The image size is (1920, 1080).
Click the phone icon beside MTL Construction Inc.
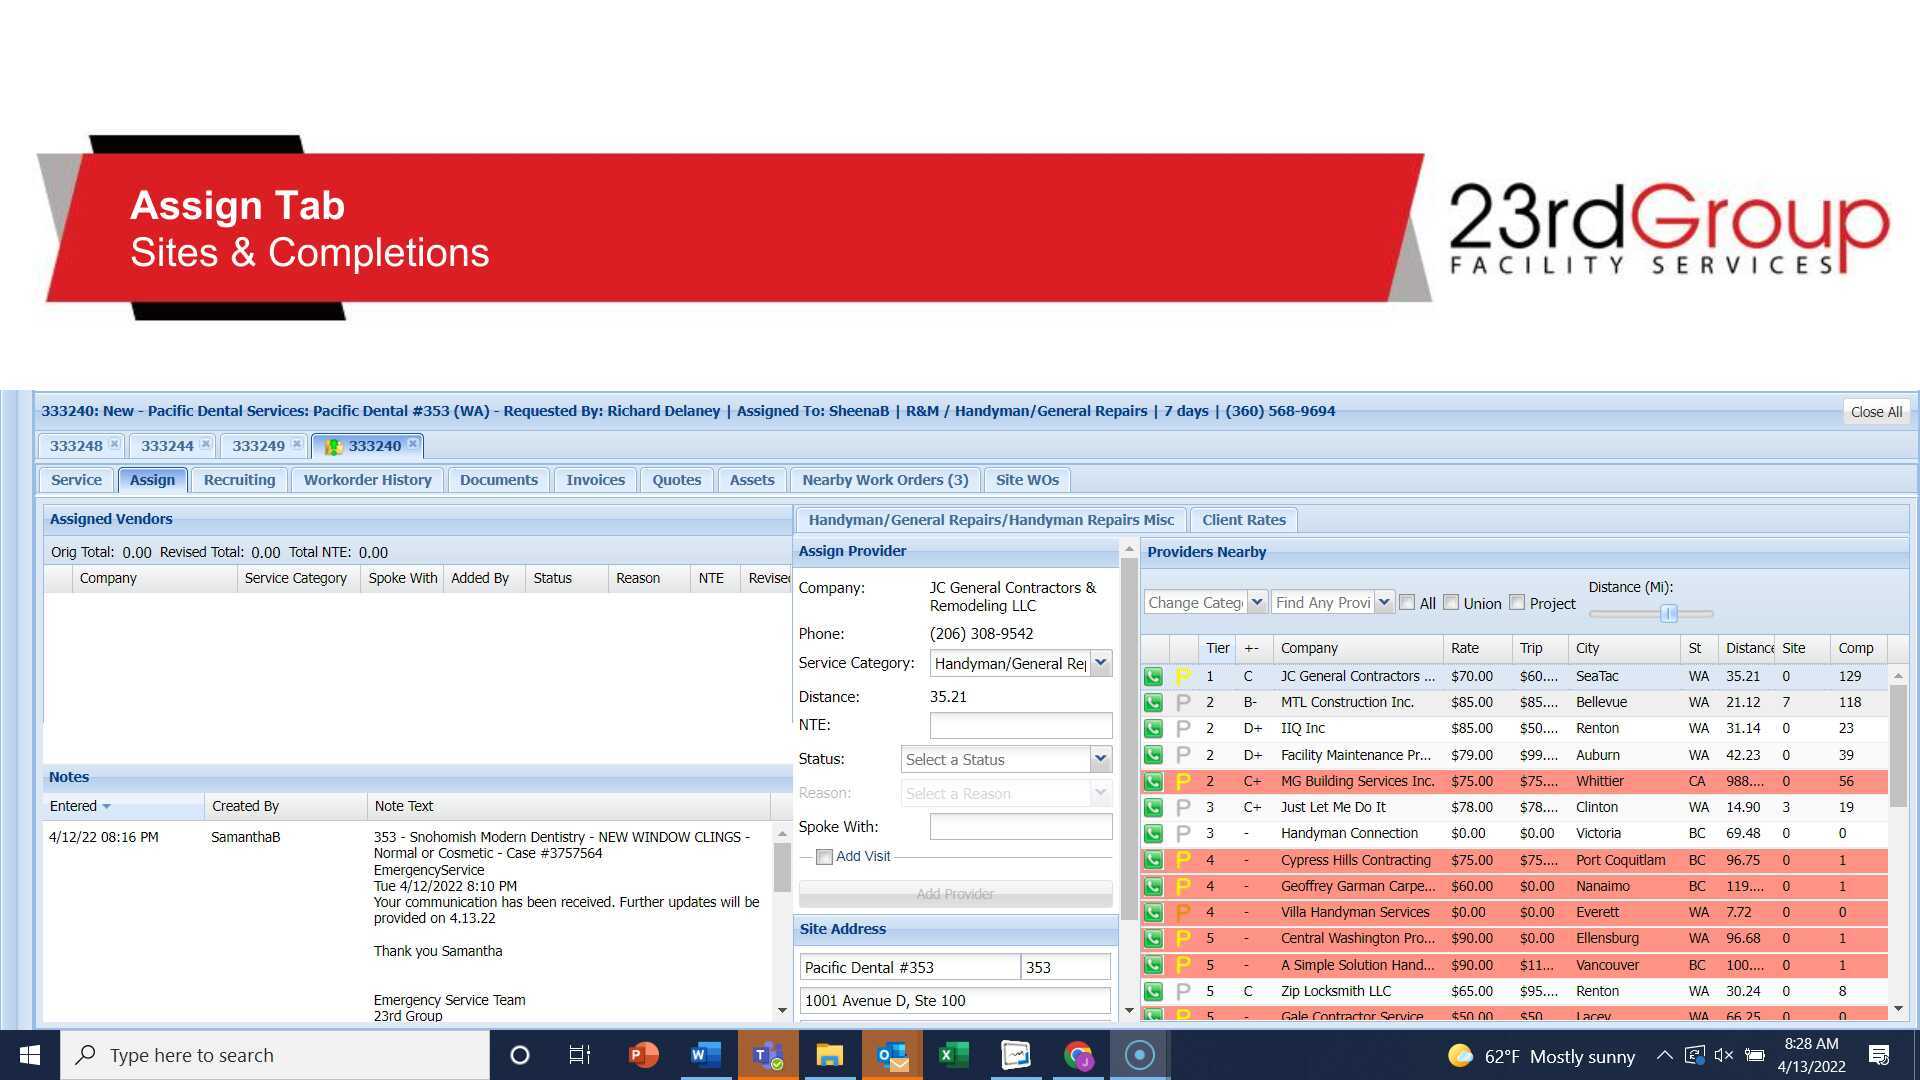click(x=1154, y=702)
